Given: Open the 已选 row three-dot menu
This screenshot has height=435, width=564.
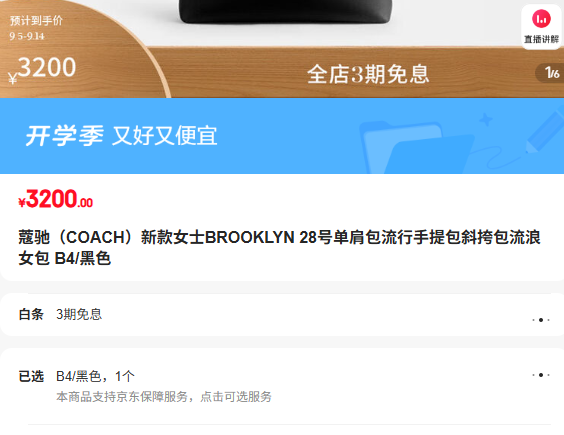Looking at the screenshot, I should [x=541, y=375].
